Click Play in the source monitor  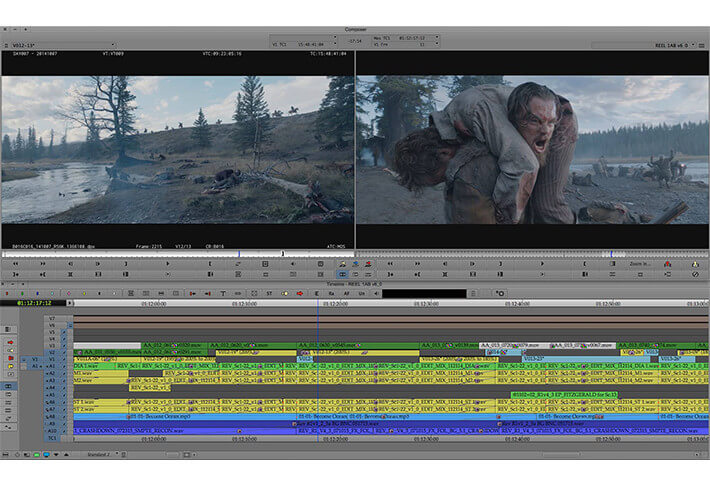[x=168, y=264]
